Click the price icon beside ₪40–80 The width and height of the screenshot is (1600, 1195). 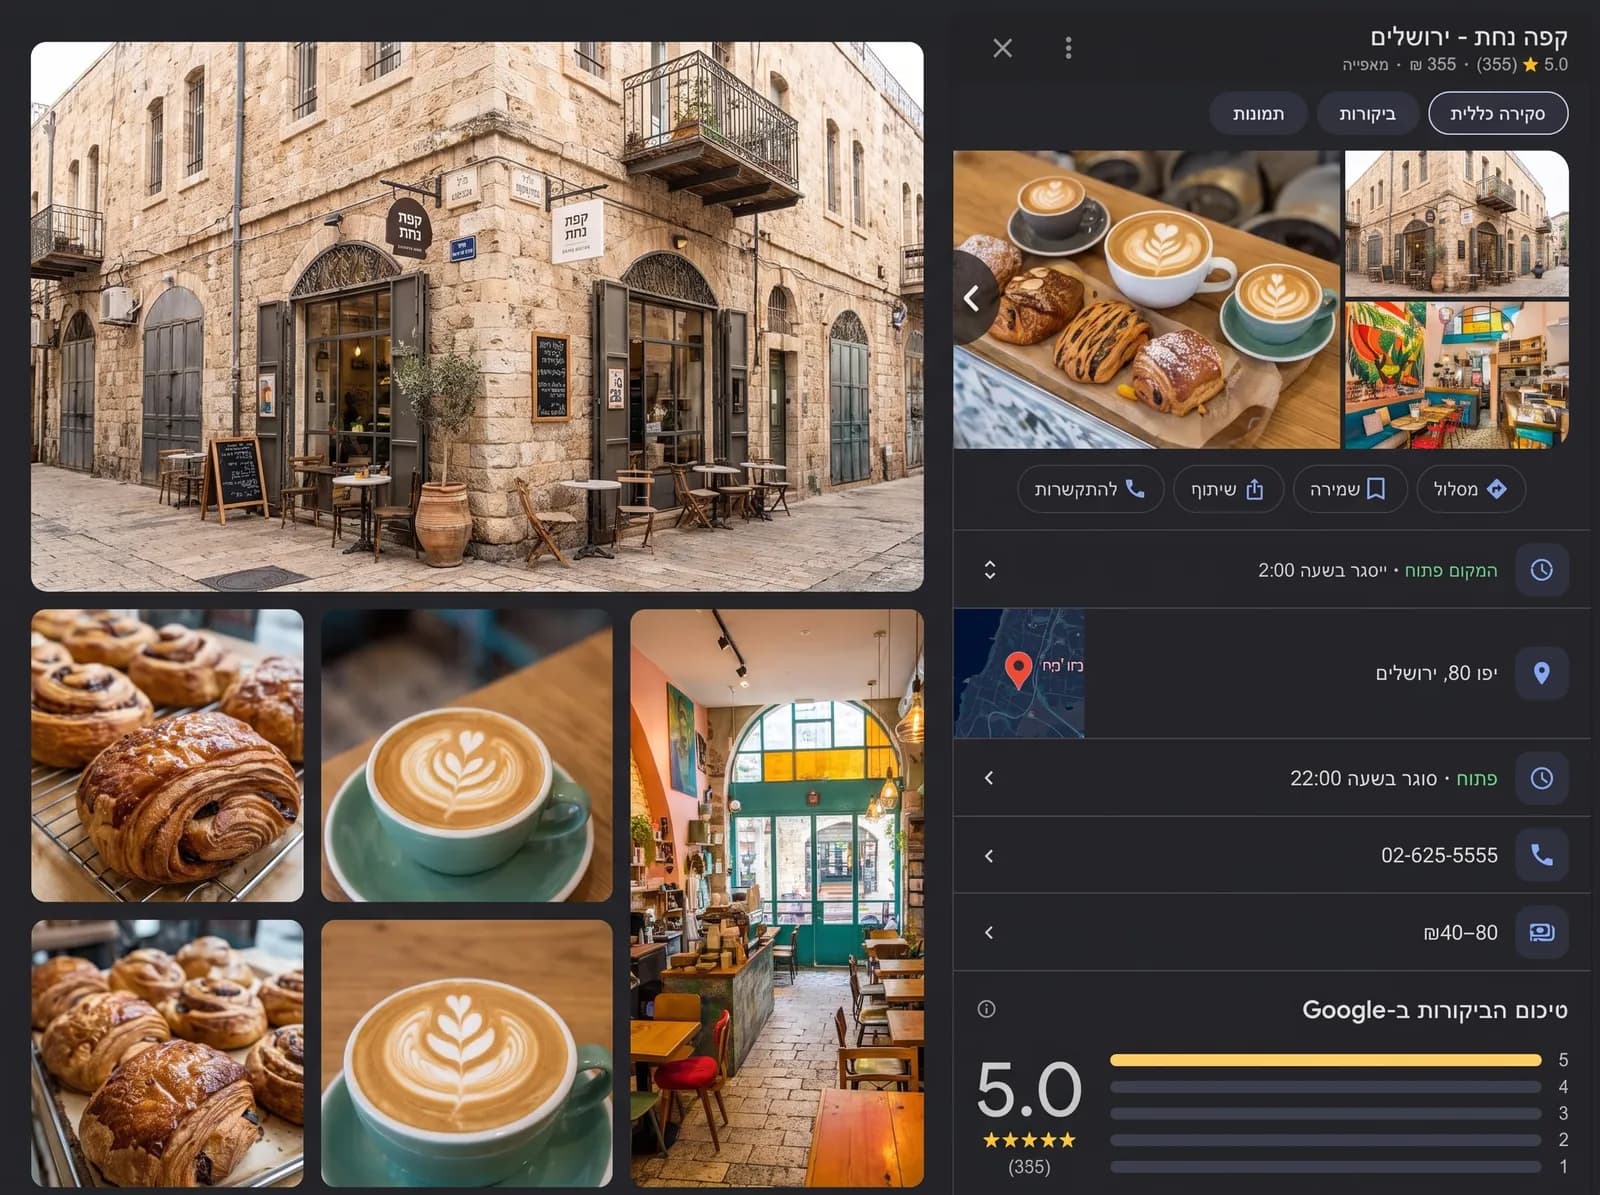tap(1541, 932)
